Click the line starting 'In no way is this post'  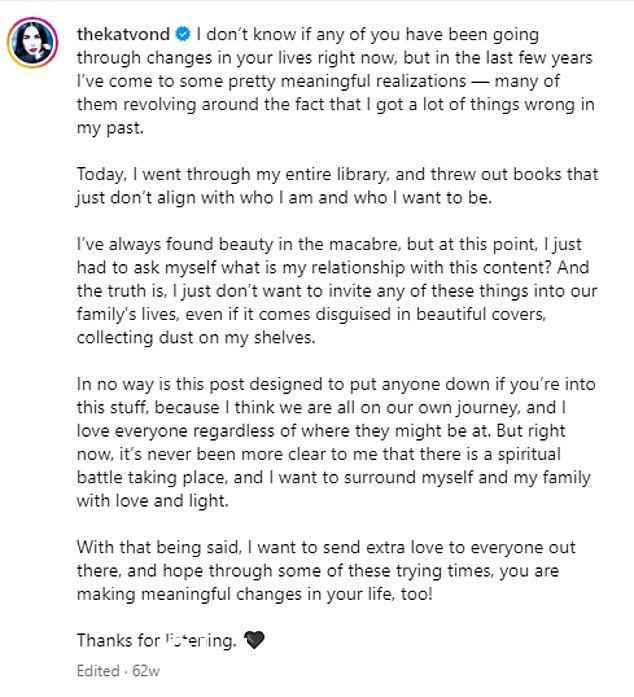pos(336,384)
